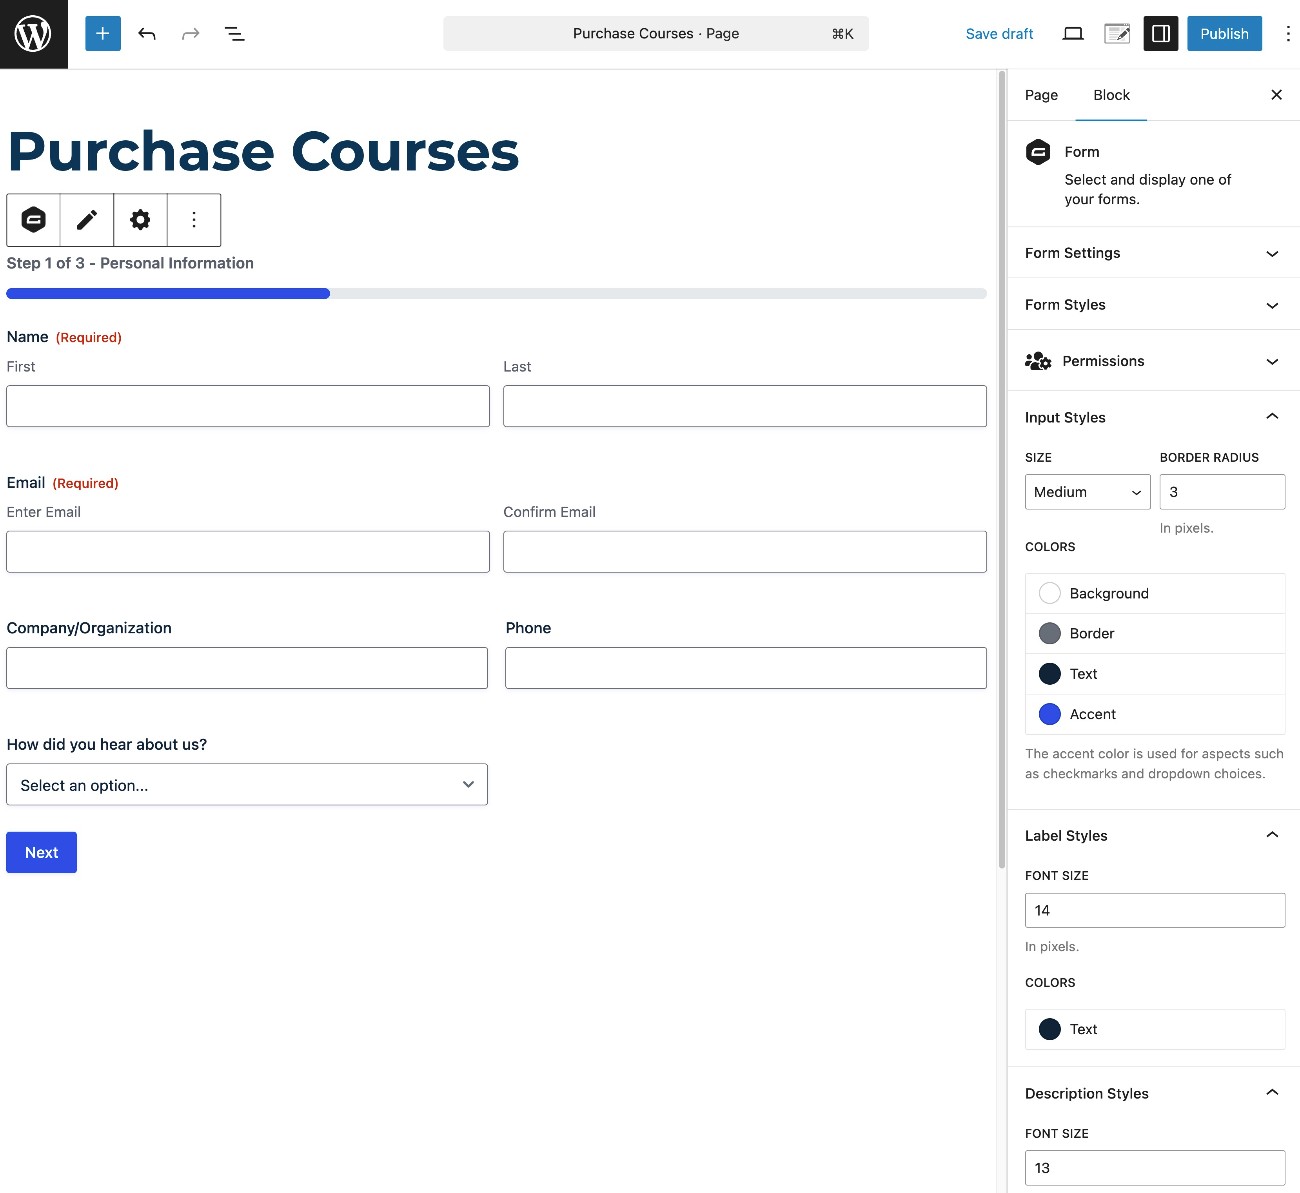The image size is (1300, 1193).
Task: Open the input size dropdown set to Medium
Action: pos(1087,492)
